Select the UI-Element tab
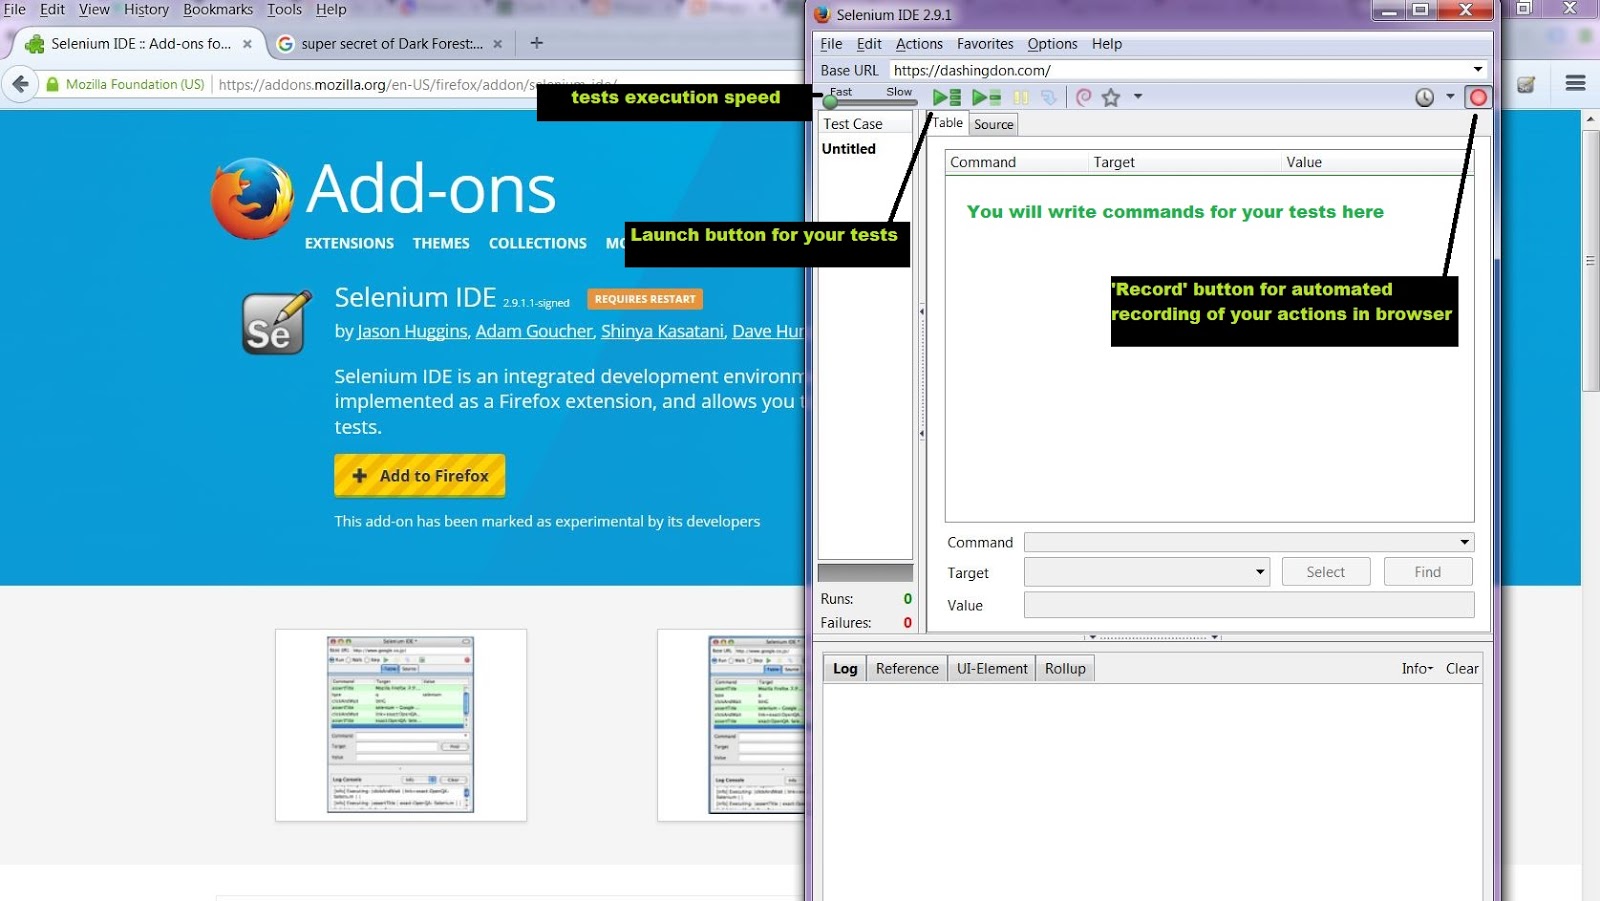Viewport: 1600px width, 901px height. pos(992,669)
